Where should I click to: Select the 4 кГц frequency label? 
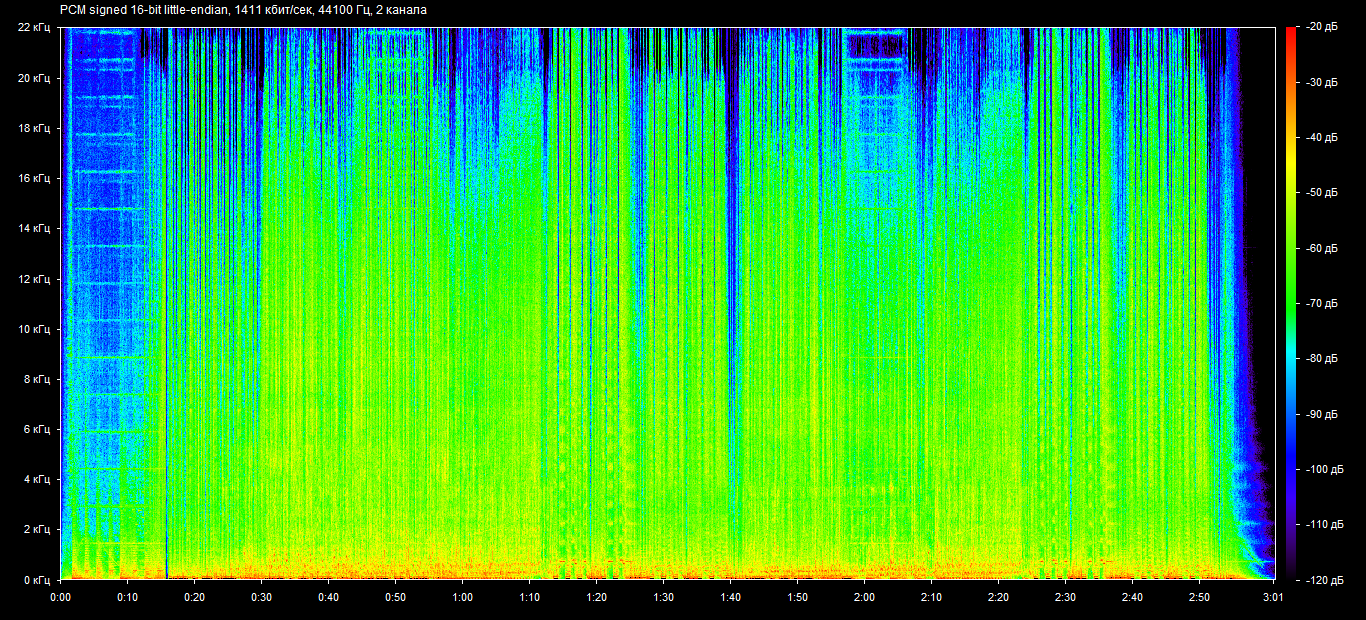coord(38,479)
